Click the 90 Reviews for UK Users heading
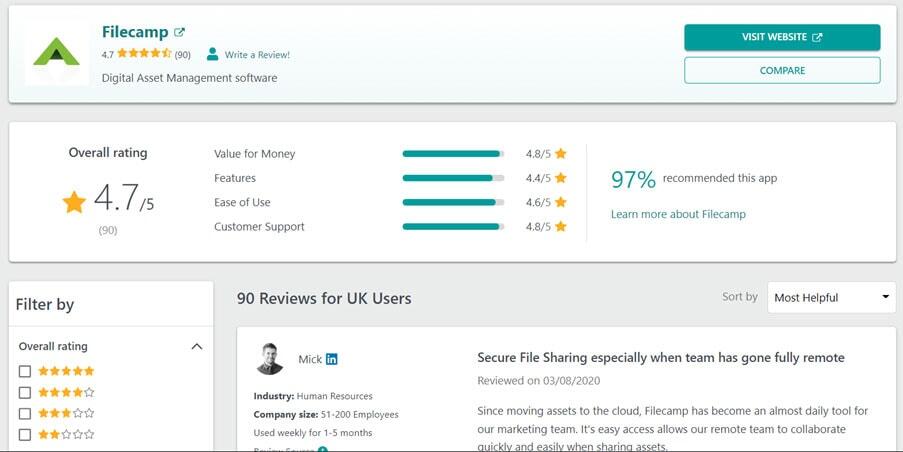 (x=324, y=298)
